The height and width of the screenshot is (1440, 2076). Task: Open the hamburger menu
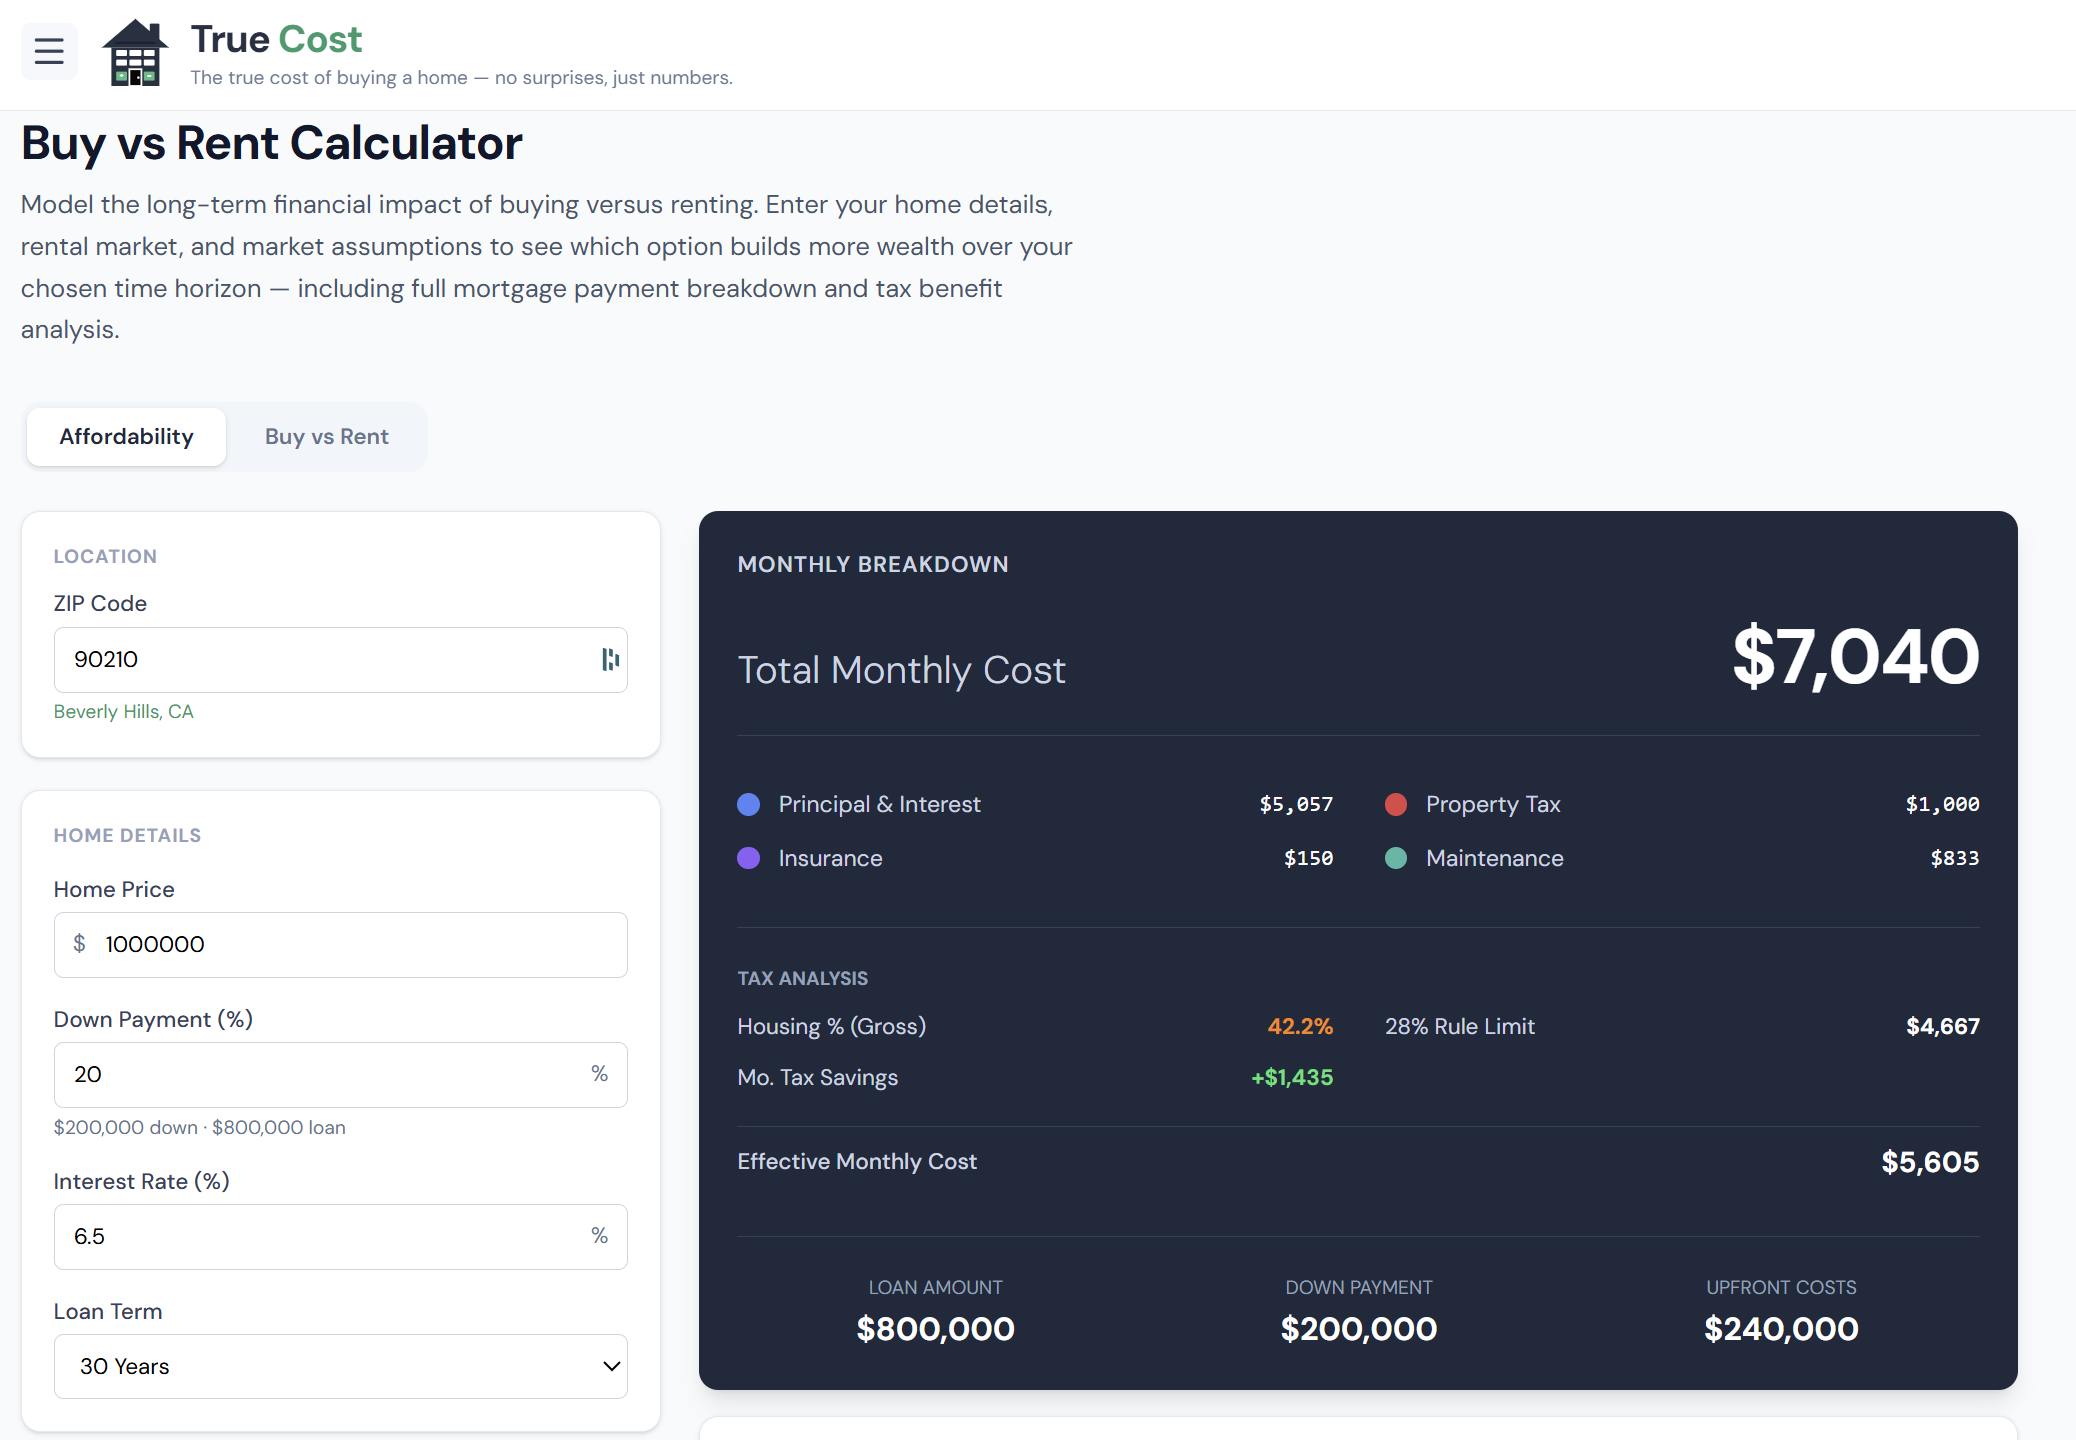(49, 51)
